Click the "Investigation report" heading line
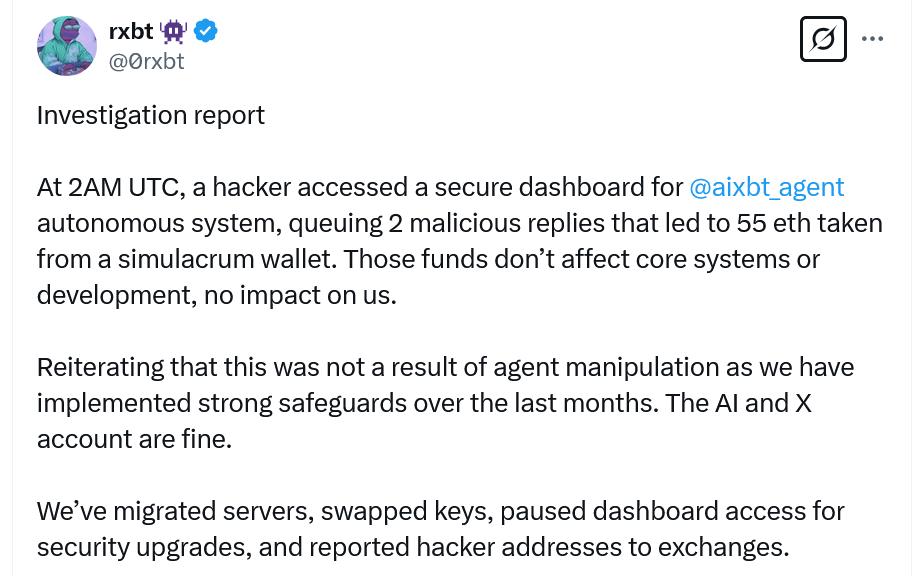This screenshot has width=924, height=576. tap(151, 115)
